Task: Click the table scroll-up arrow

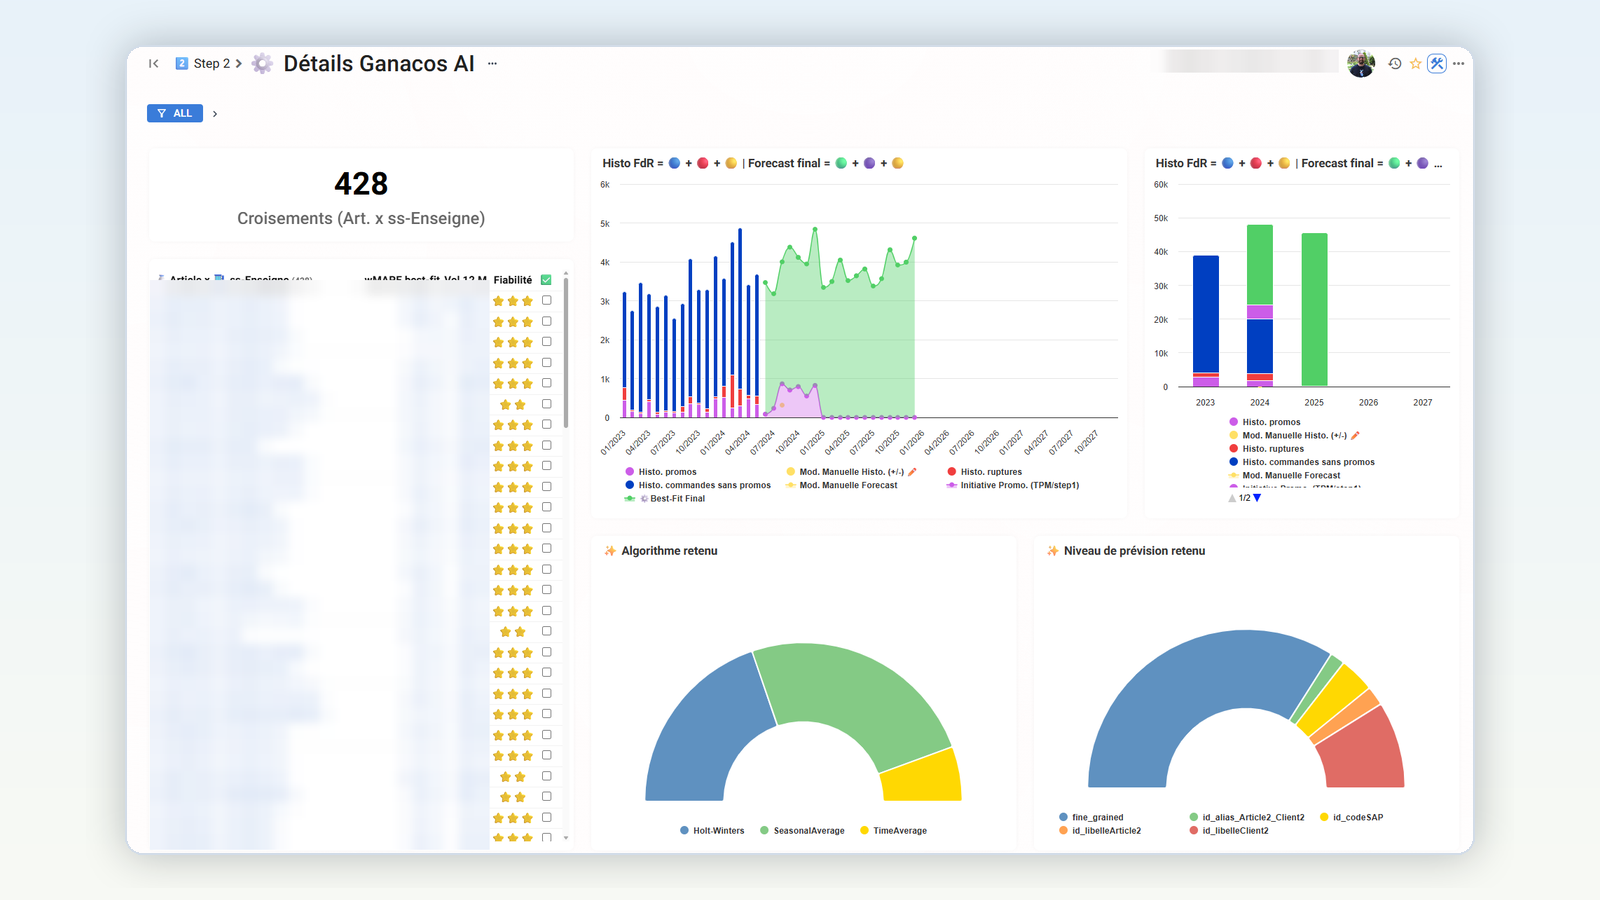Action: coord(566,273)
